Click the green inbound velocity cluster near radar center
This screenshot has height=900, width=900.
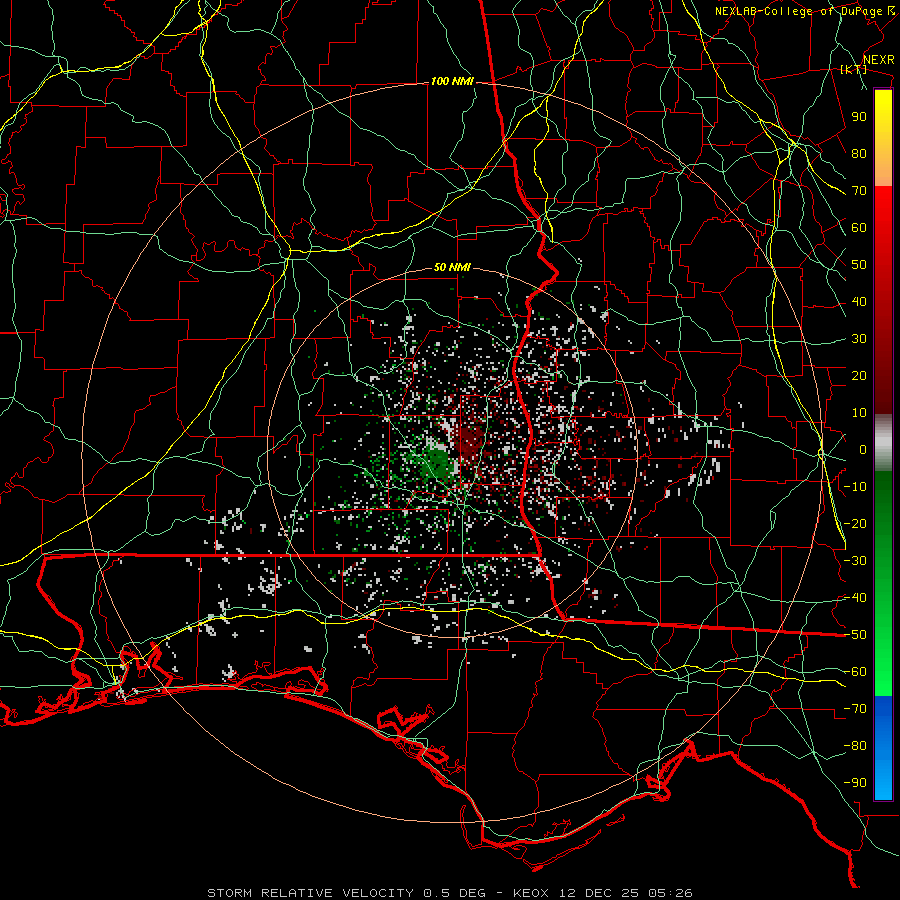point(436,463)
